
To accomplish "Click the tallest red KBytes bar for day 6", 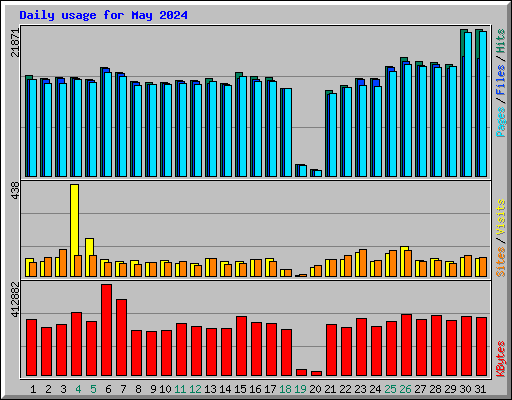I will tap(106, 330).
